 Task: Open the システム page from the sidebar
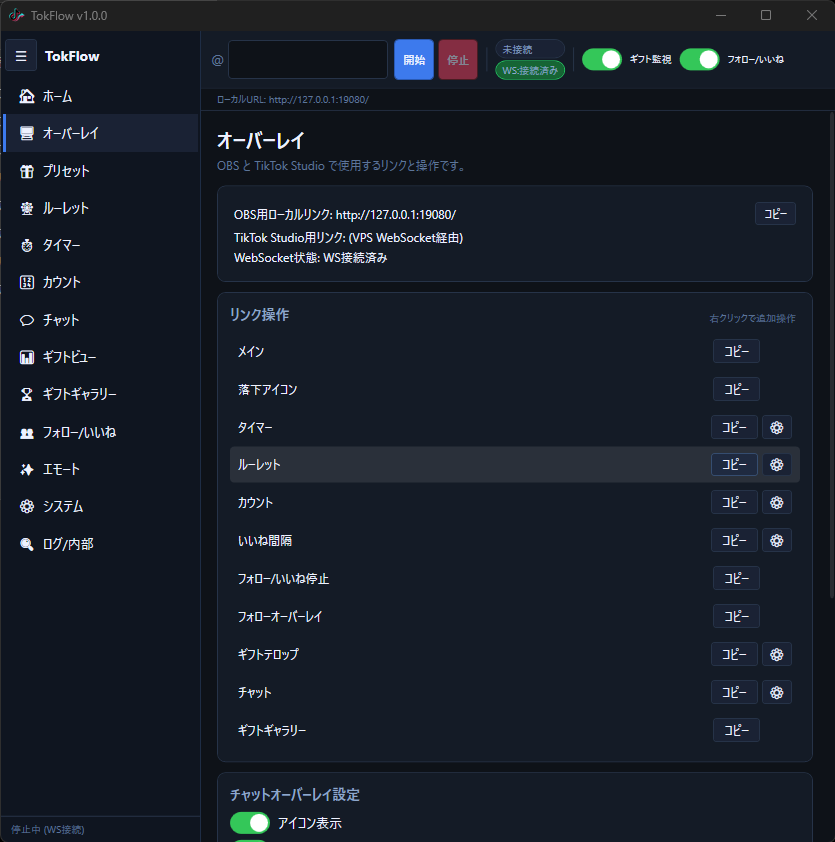[x=26, y=507]
